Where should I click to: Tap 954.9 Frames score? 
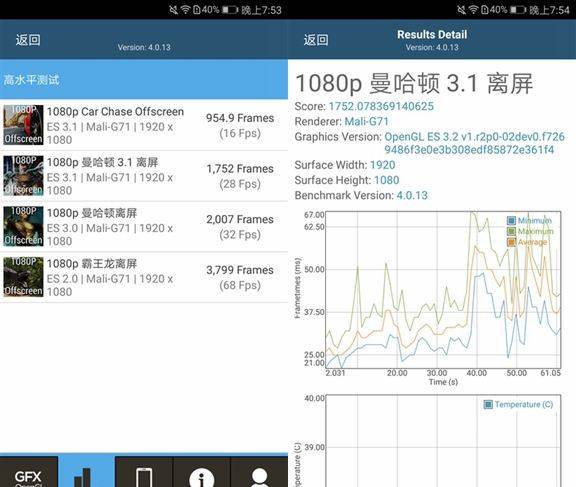click(240, 118)
